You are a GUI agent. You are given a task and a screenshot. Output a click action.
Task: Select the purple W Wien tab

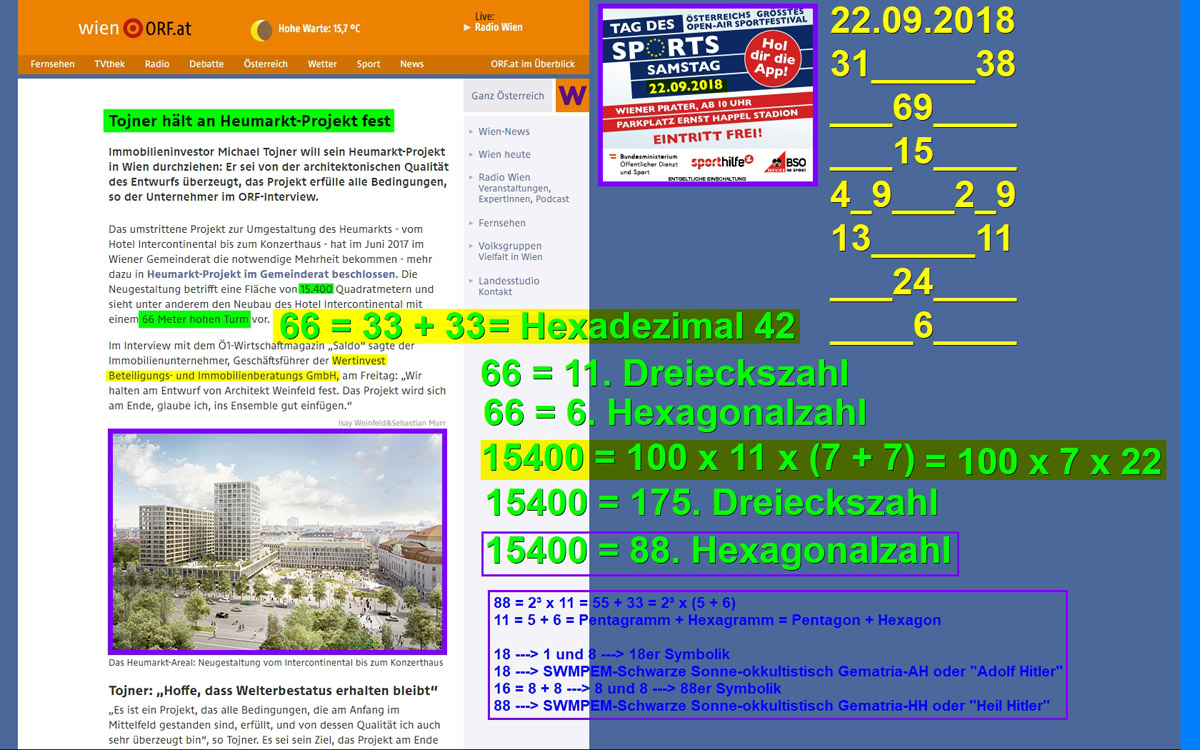click(x=572, y=96)
